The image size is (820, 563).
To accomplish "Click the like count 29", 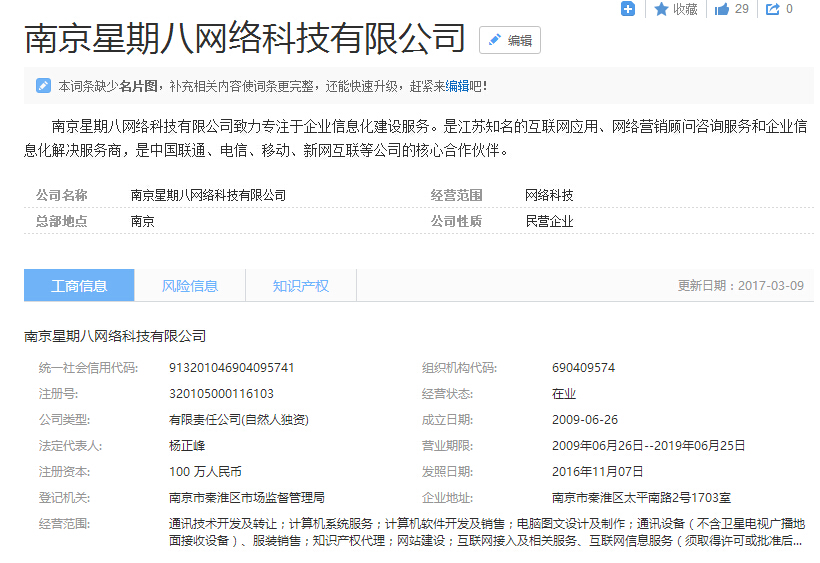I will 741,9.
